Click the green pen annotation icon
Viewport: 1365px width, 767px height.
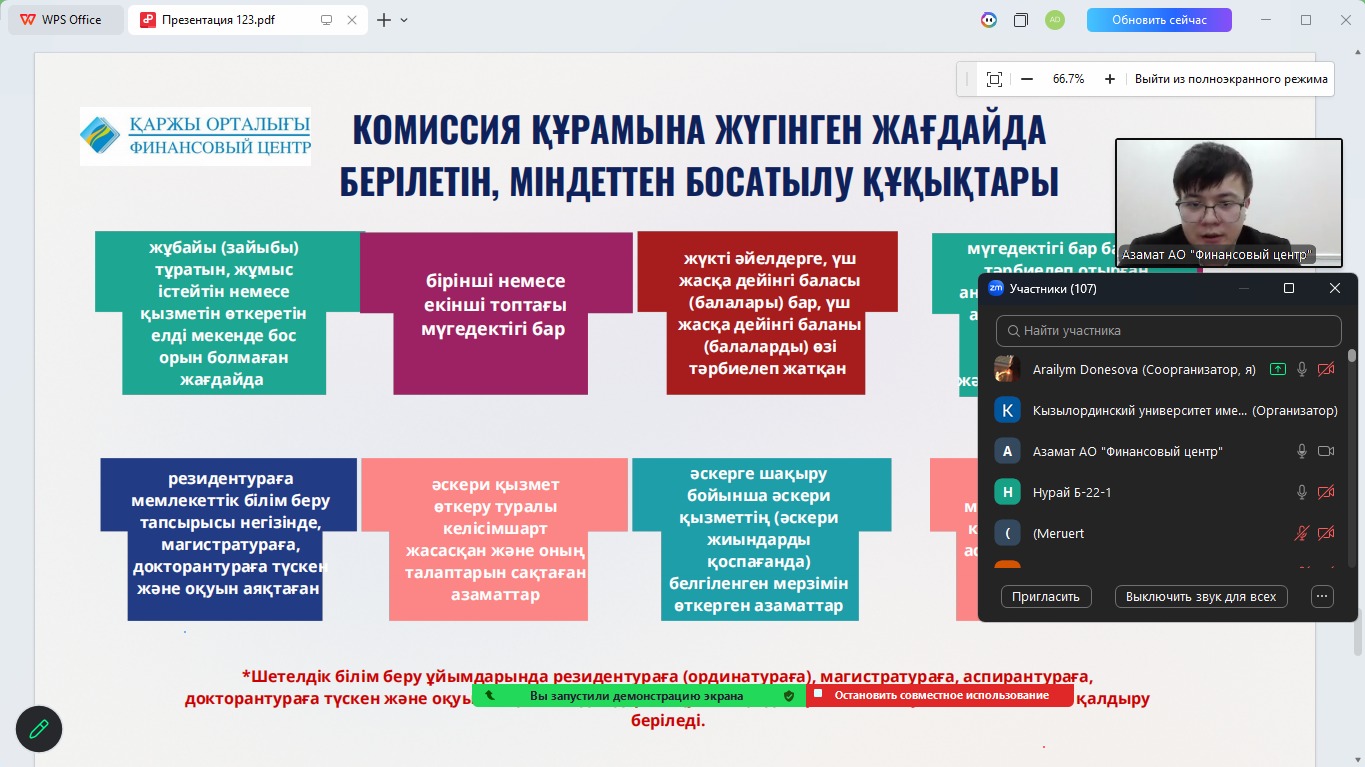coord(39,729)
